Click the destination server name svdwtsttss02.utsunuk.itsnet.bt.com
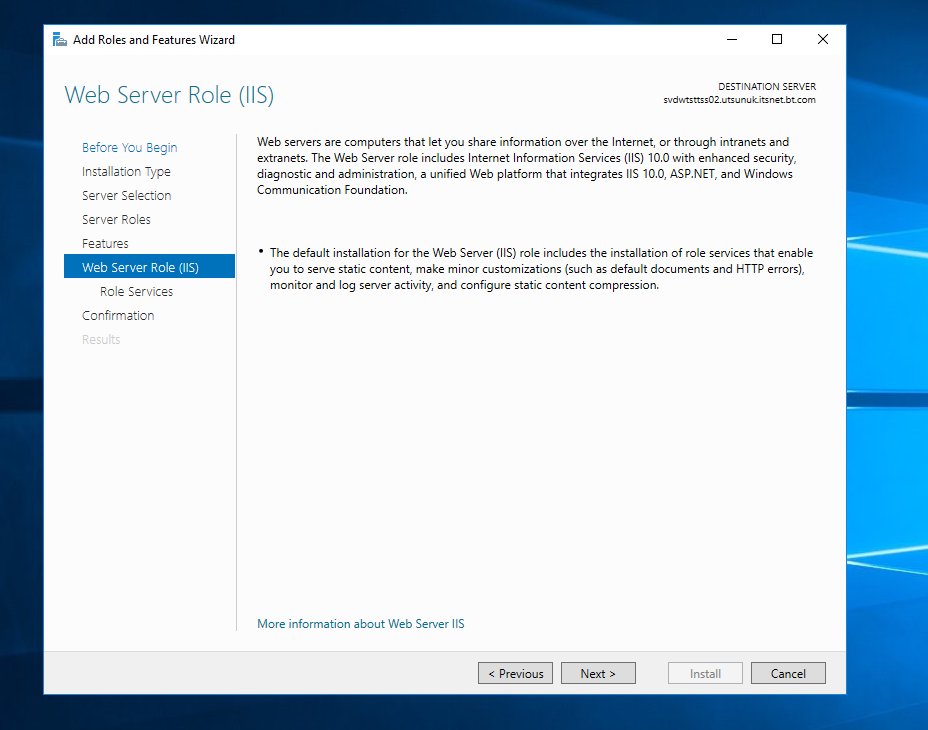Viewport: 928px width, 730px height. [739, 100]
